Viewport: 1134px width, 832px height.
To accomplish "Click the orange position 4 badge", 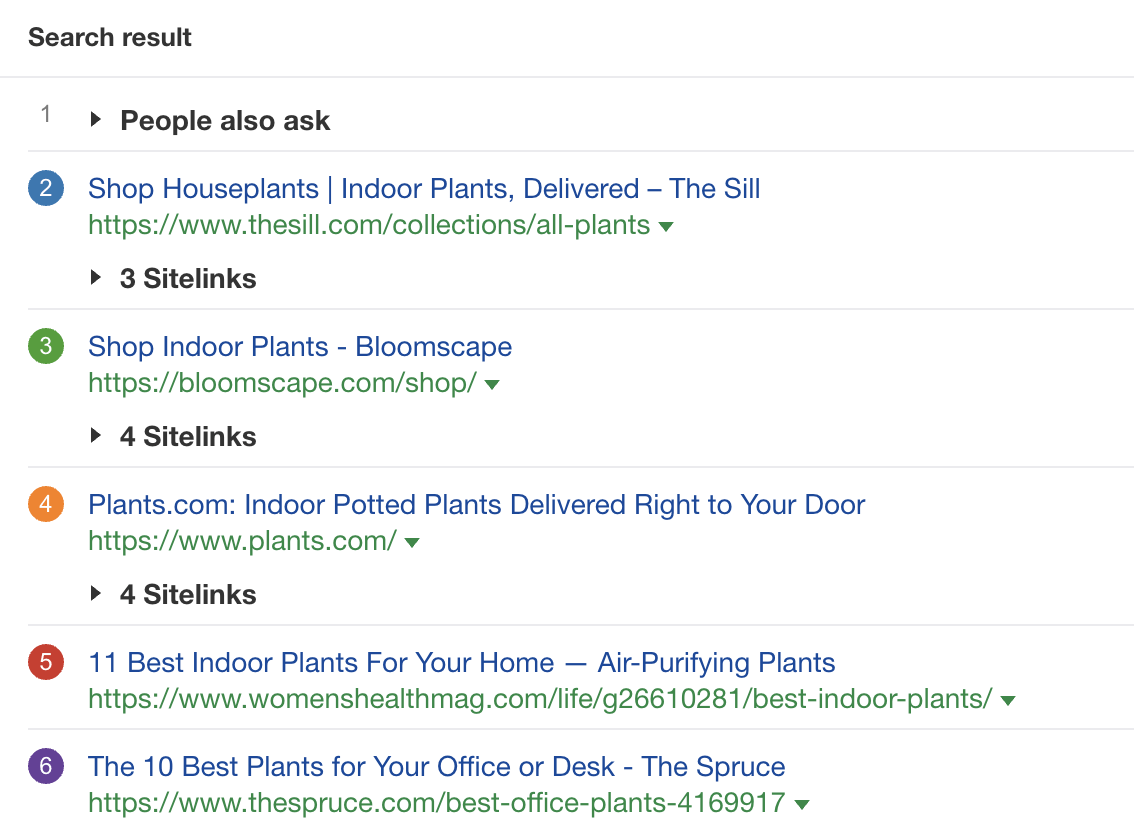I will (x=46, y=505).
